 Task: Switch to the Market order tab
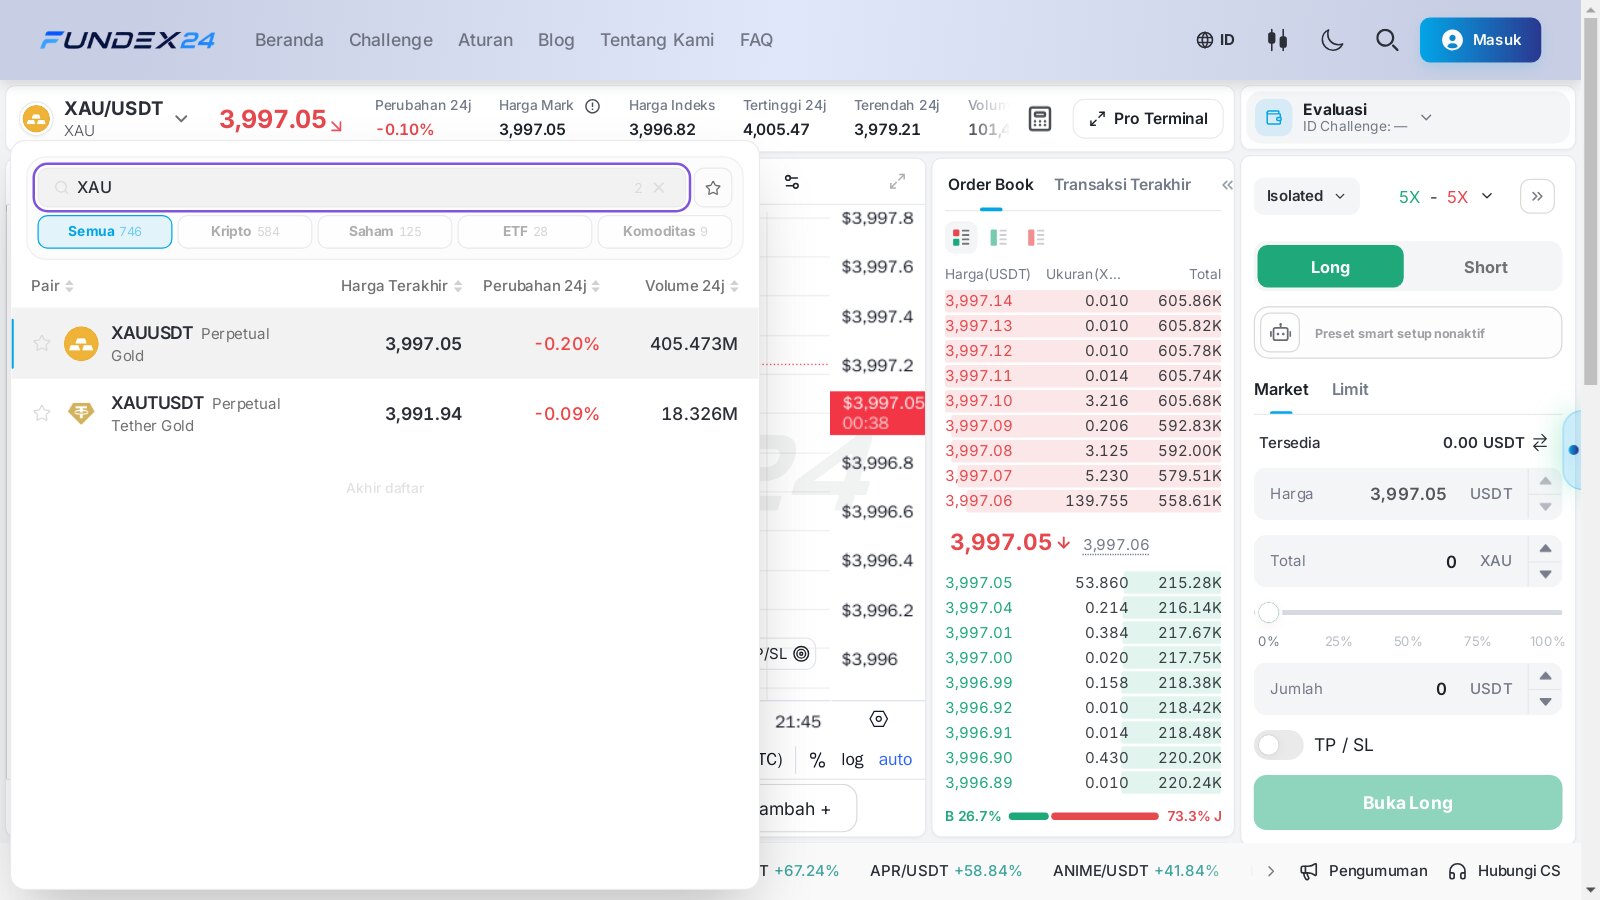pyautogui.click(x=1281, y=389)
